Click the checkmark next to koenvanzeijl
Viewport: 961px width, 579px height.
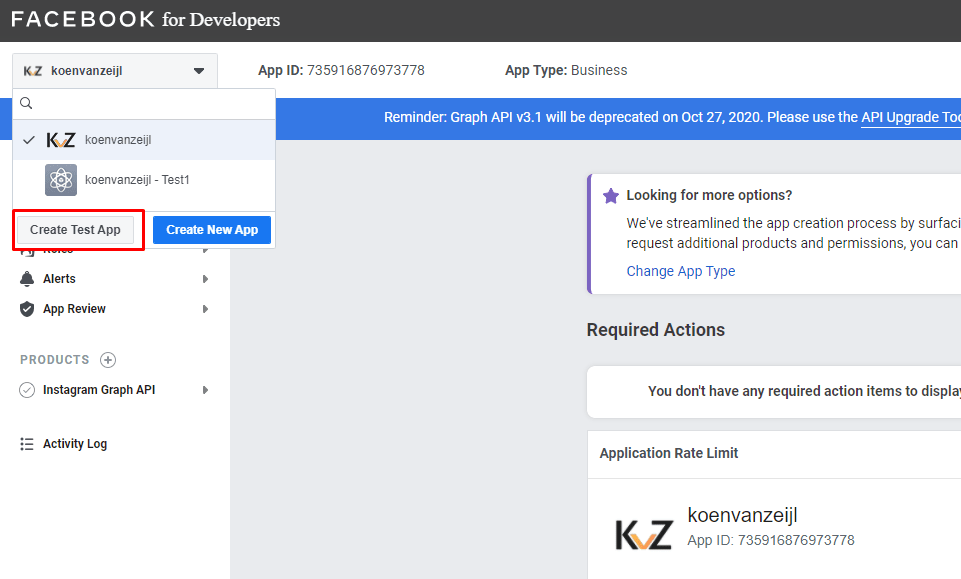(29, 140)
